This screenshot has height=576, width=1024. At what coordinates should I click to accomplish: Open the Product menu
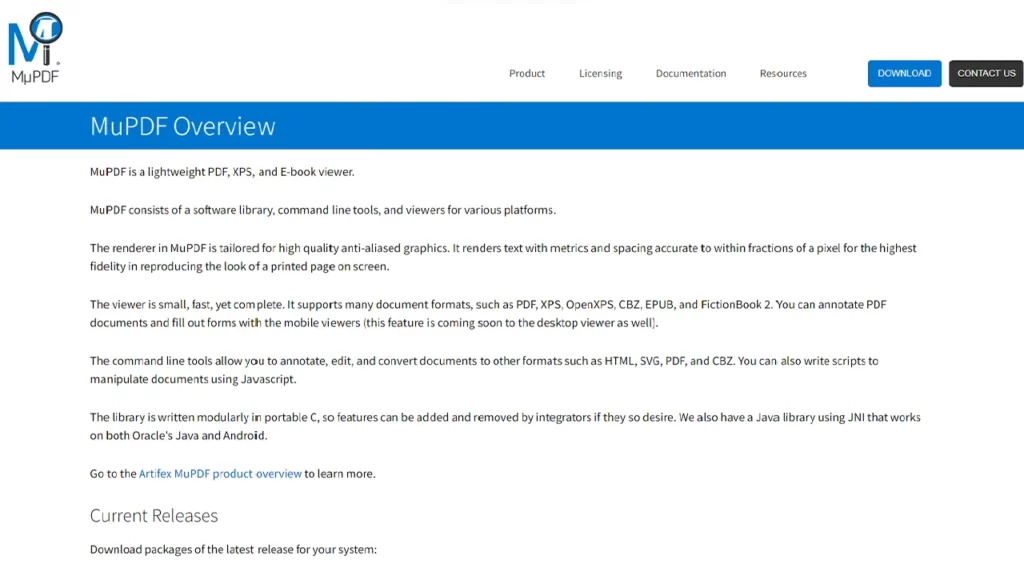tap(527, 73)
